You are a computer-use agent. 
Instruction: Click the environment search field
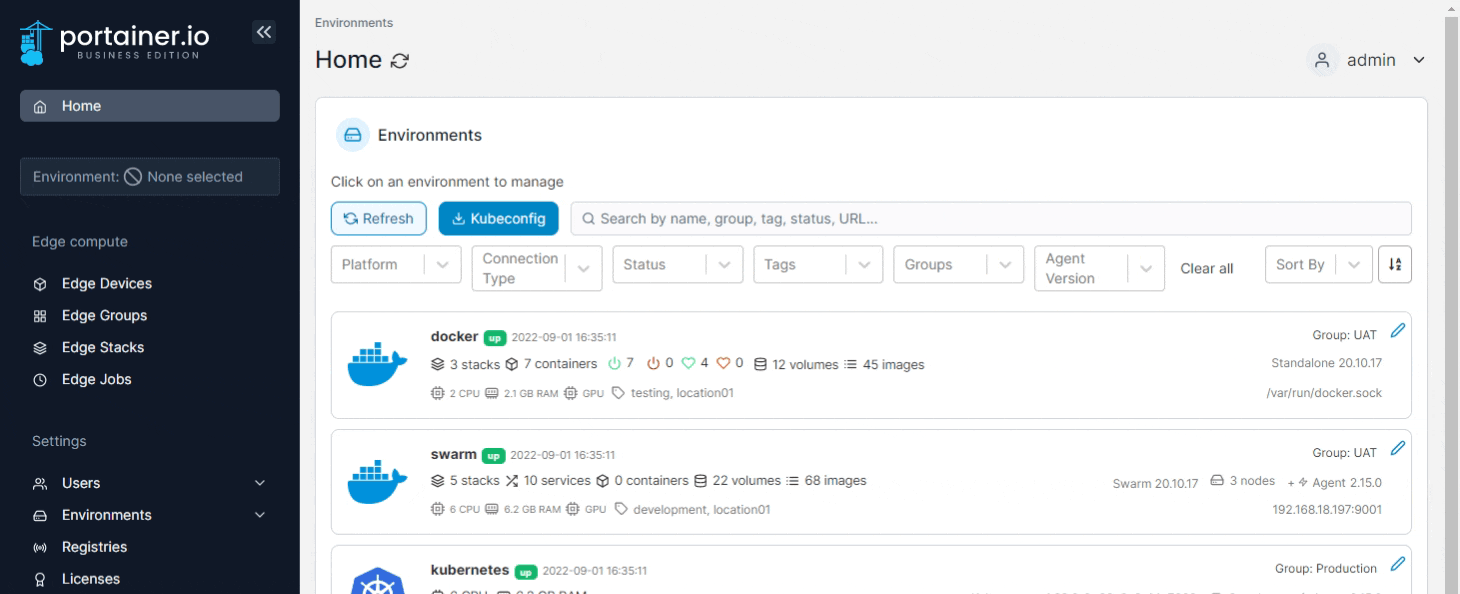pos(990,218)
